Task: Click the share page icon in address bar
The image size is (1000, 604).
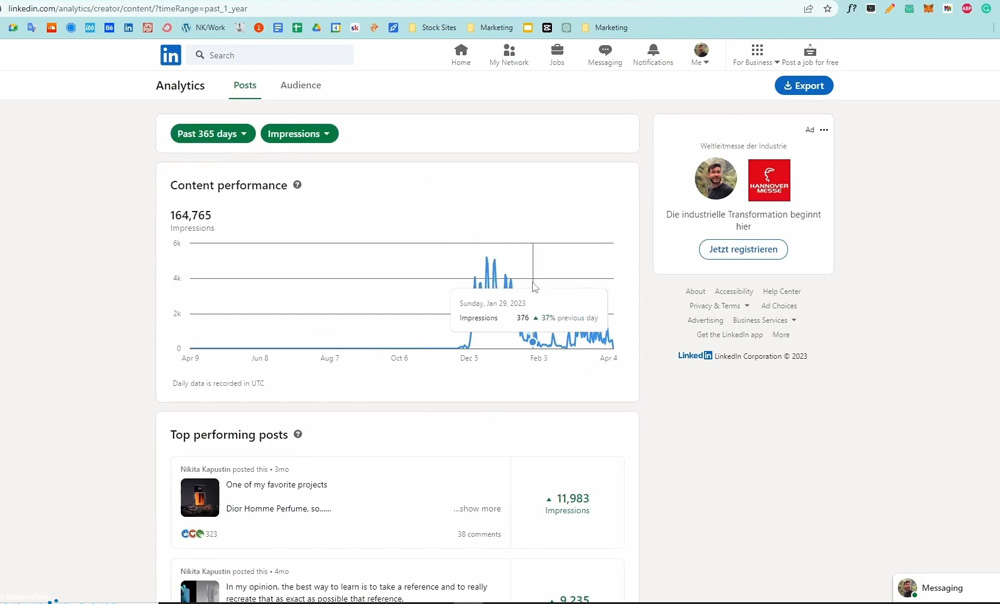Action: click(x=808, y=8)
